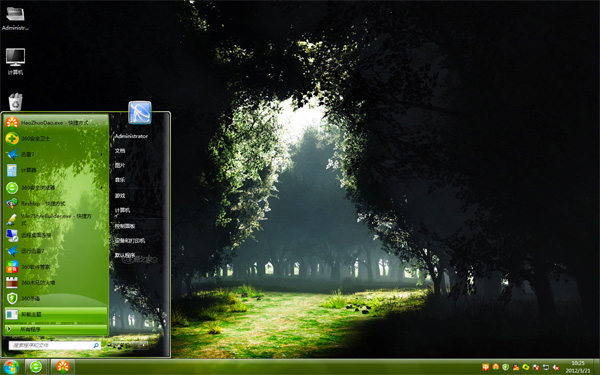The height and width of the screenshot is (375, 600).
Task: Open the QQ penguin tray icon
Action: tap(516, 367)
